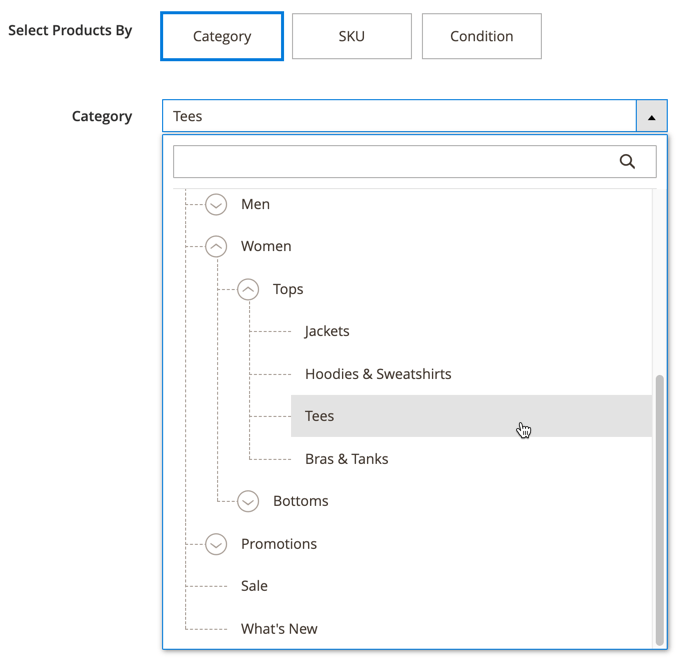682x660 pixels.
Task: Select the Women category label
Action: pos(266,247)
